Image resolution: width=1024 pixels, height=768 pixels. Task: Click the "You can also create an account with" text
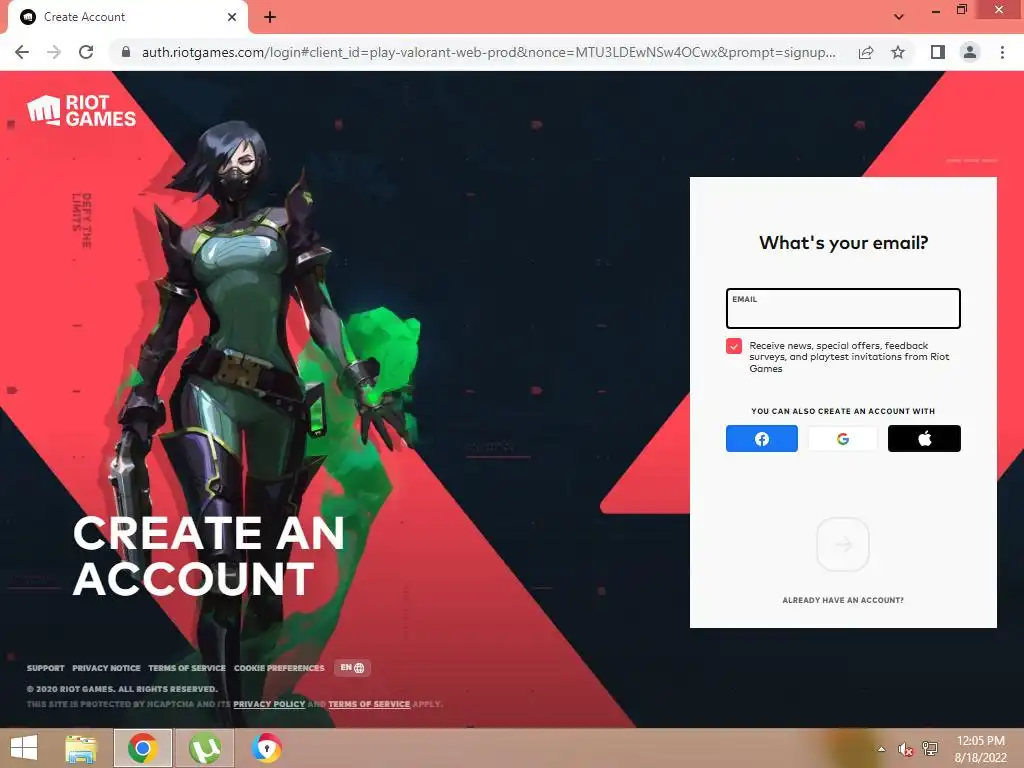click(x=842, y=411)
